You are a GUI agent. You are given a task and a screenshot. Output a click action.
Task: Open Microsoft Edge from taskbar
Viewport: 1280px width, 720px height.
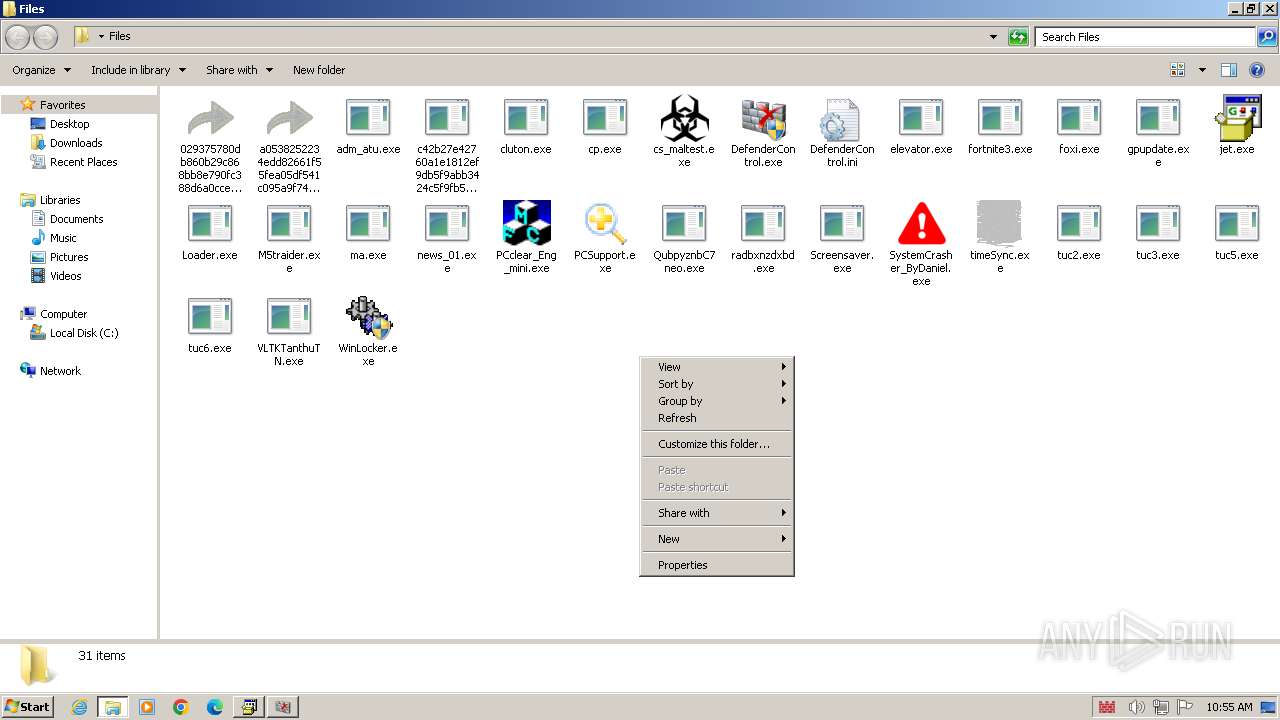coord(215,707)
